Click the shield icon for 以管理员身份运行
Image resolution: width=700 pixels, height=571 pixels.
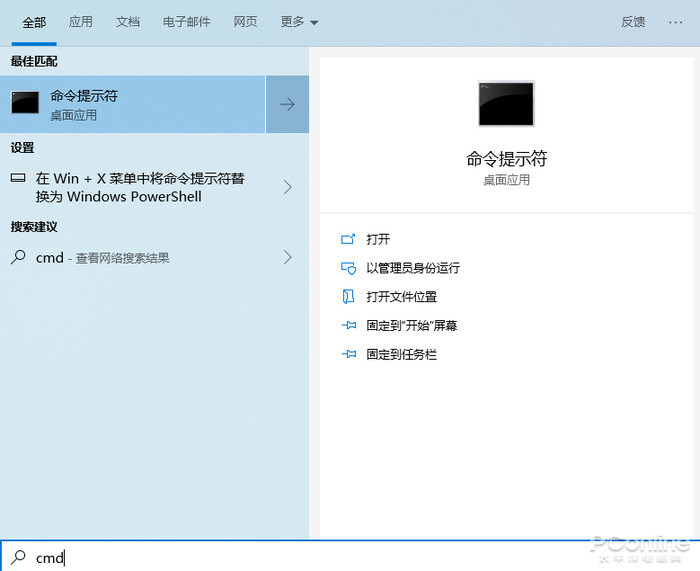348,268
